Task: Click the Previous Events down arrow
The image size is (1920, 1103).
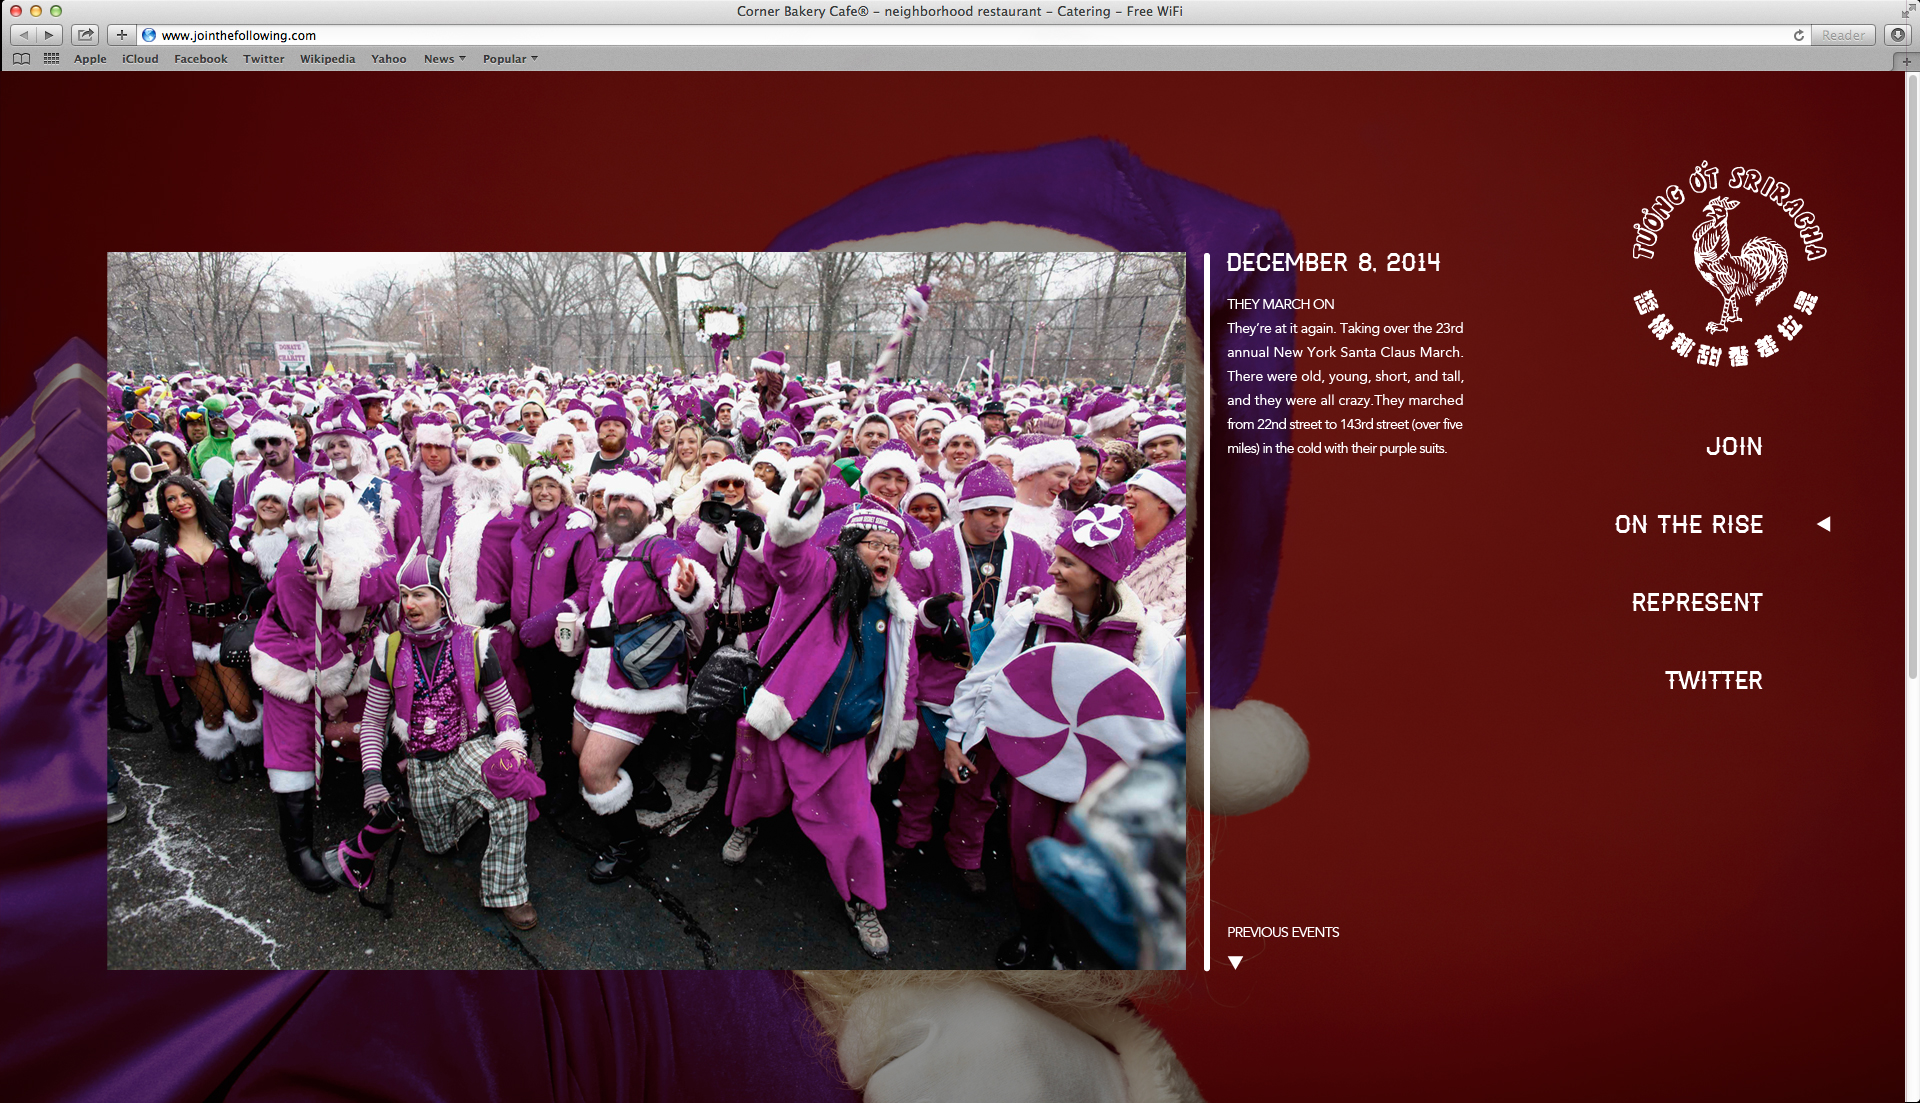Action: pyautogui.click(x=1235, y=962)
